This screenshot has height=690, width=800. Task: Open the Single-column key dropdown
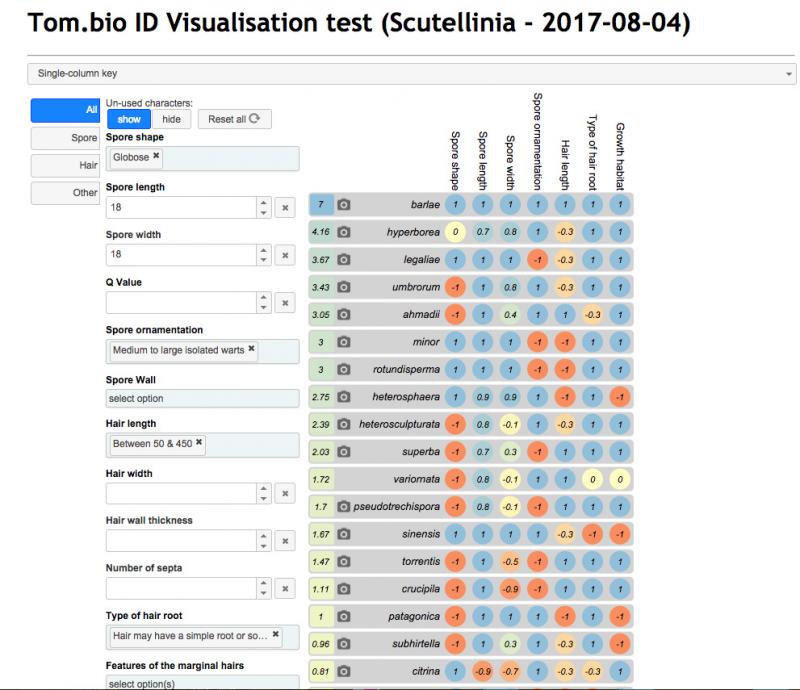tap(411, 73)
